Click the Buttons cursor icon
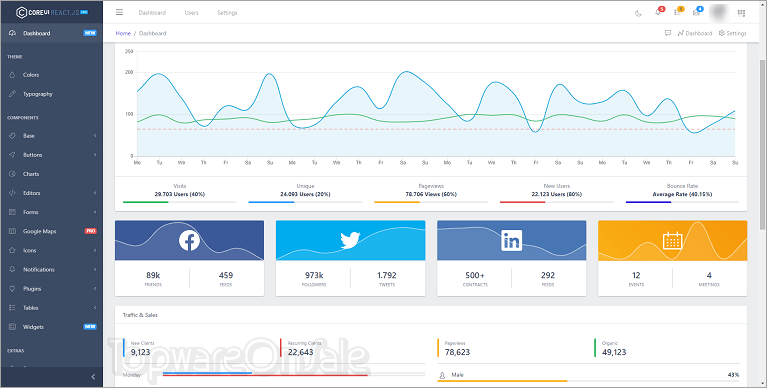Screen dimensions: 767x388 [x=12, y=155]
